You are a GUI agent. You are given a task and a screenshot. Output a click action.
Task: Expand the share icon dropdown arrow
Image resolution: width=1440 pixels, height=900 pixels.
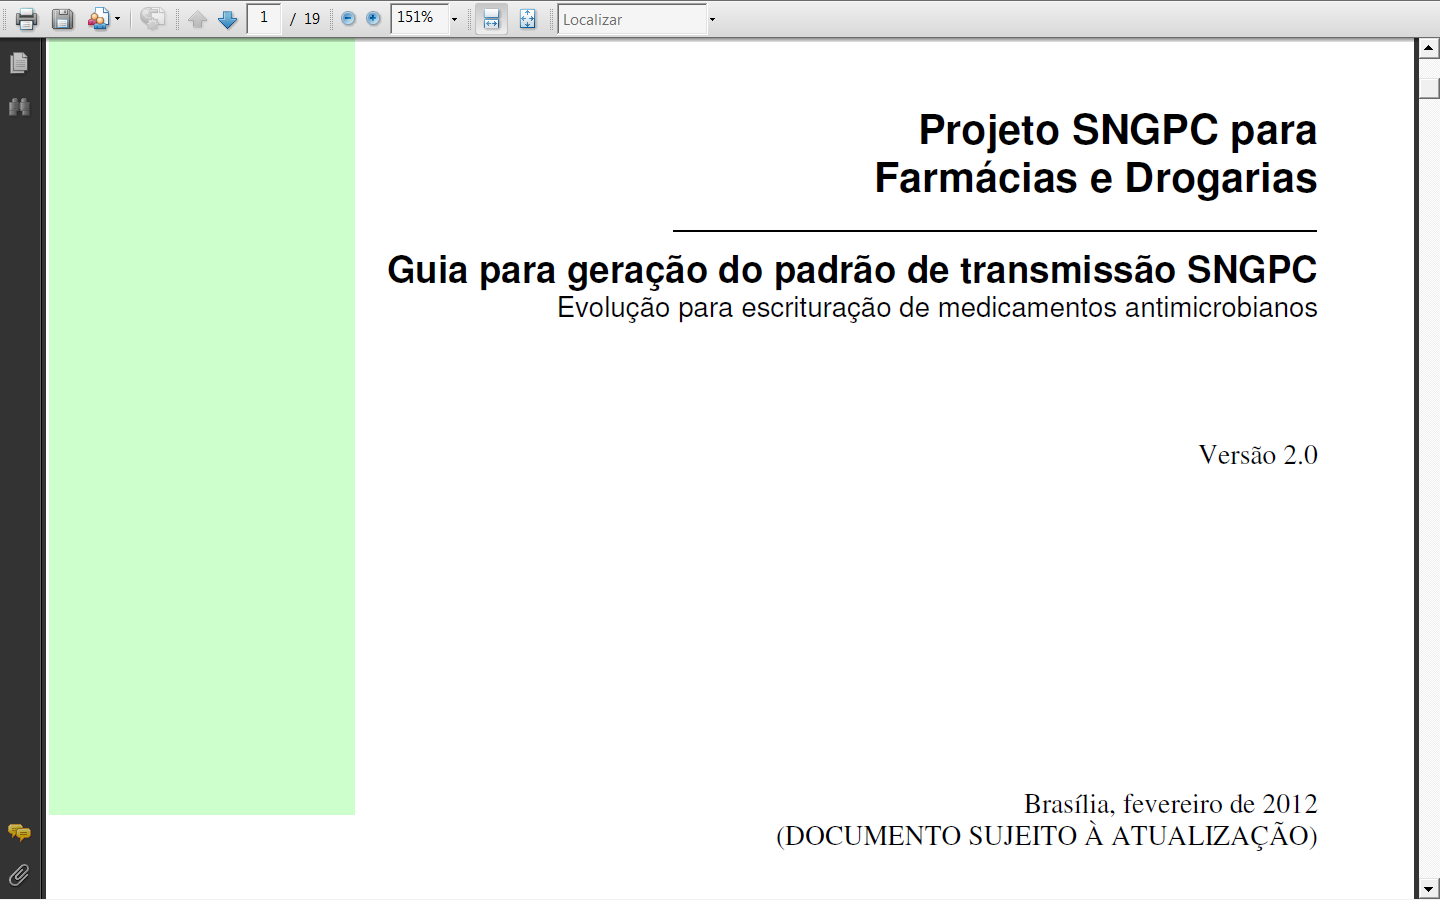click(118, 19)
